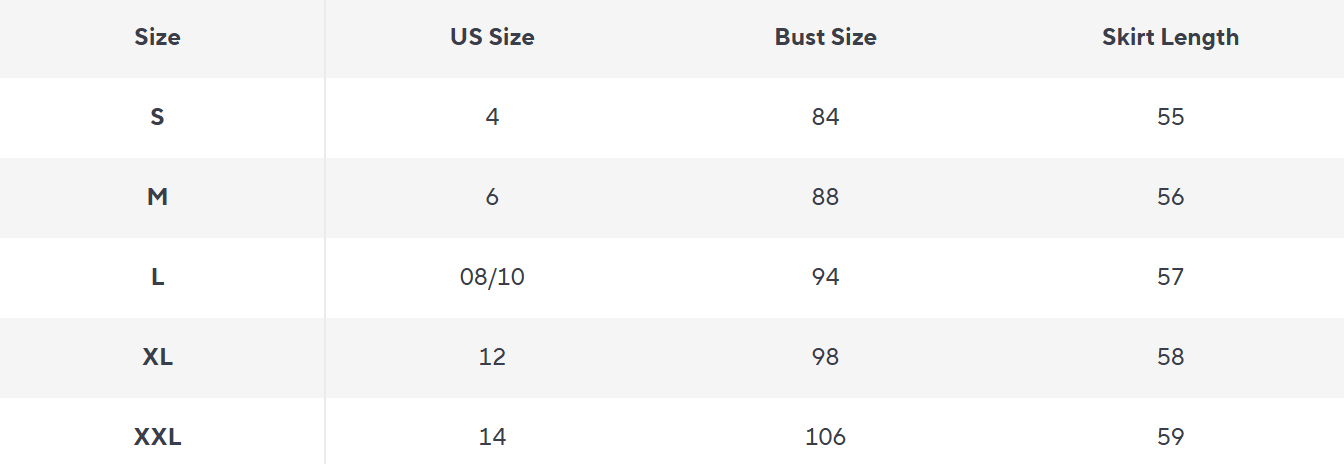Select the XL size row label
Image resolution: width=1344 pixels, height=464 pixels.
tap(157, 357)
